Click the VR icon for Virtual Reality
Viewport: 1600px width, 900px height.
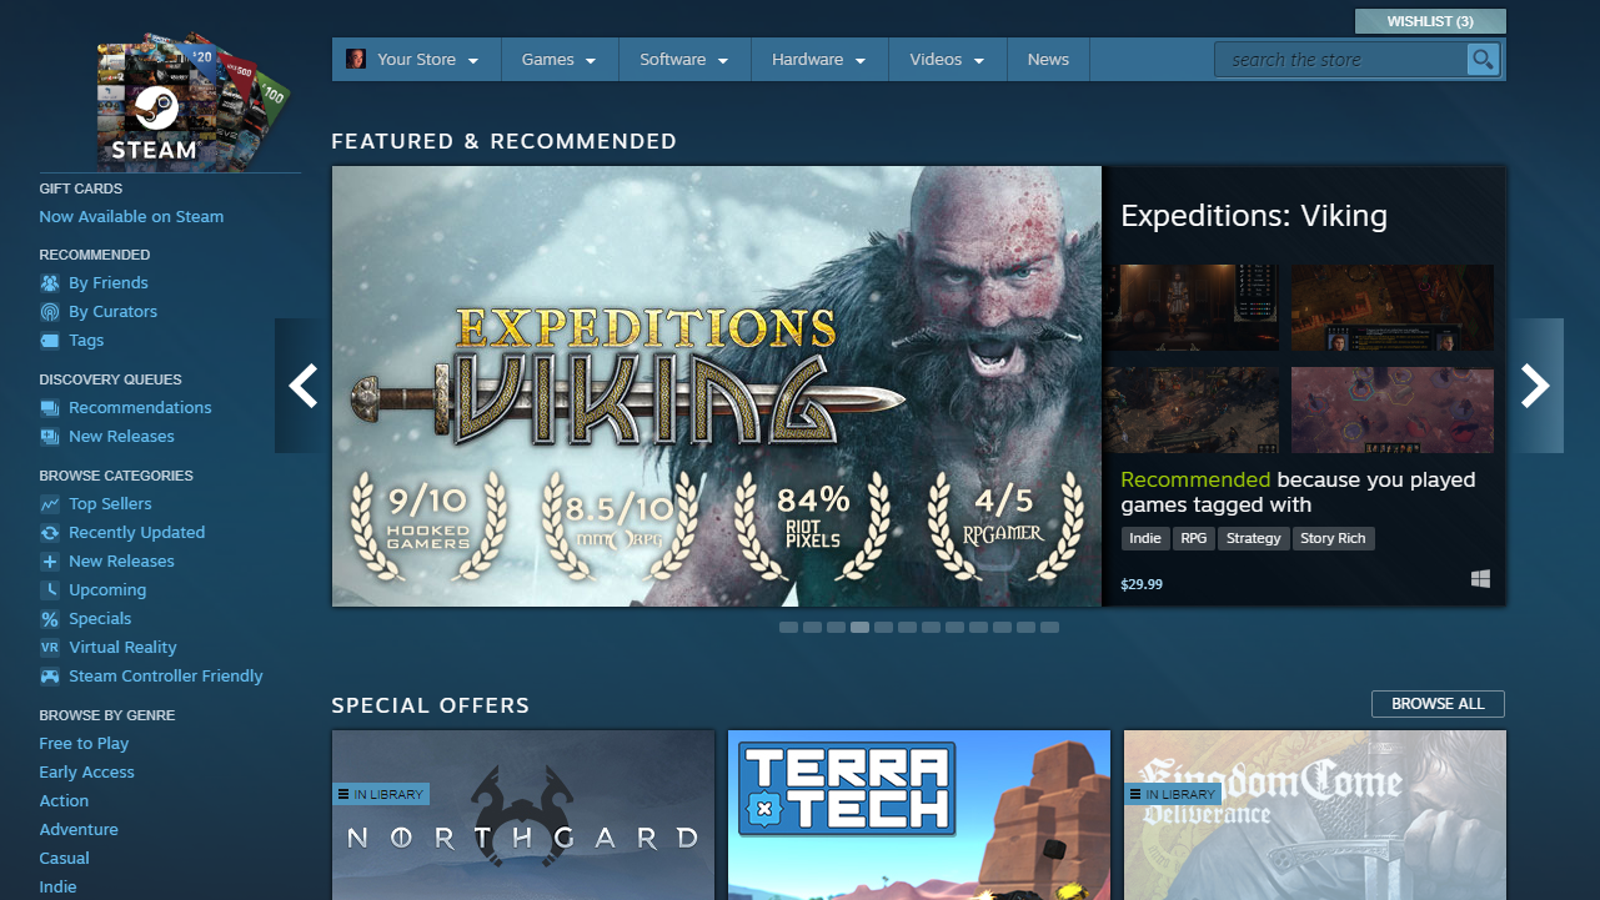49,648
